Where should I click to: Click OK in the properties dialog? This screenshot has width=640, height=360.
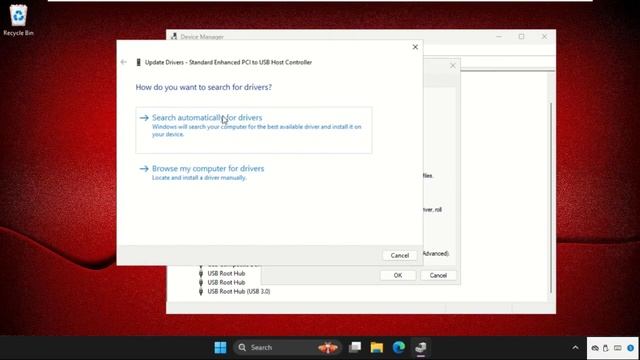(x=398, y=276)
